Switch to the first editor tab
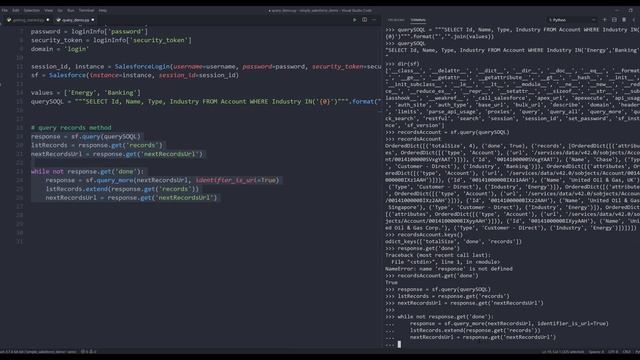Viewport: 640px width, 360px height. pos(28,20)
